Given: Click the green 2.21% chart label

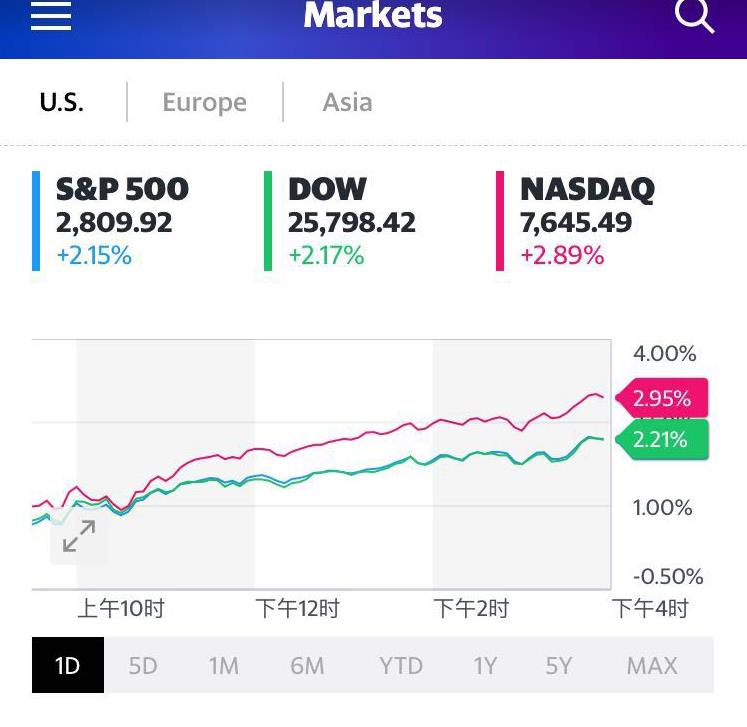Looking at the screenshot, I should tap(661, 439).
